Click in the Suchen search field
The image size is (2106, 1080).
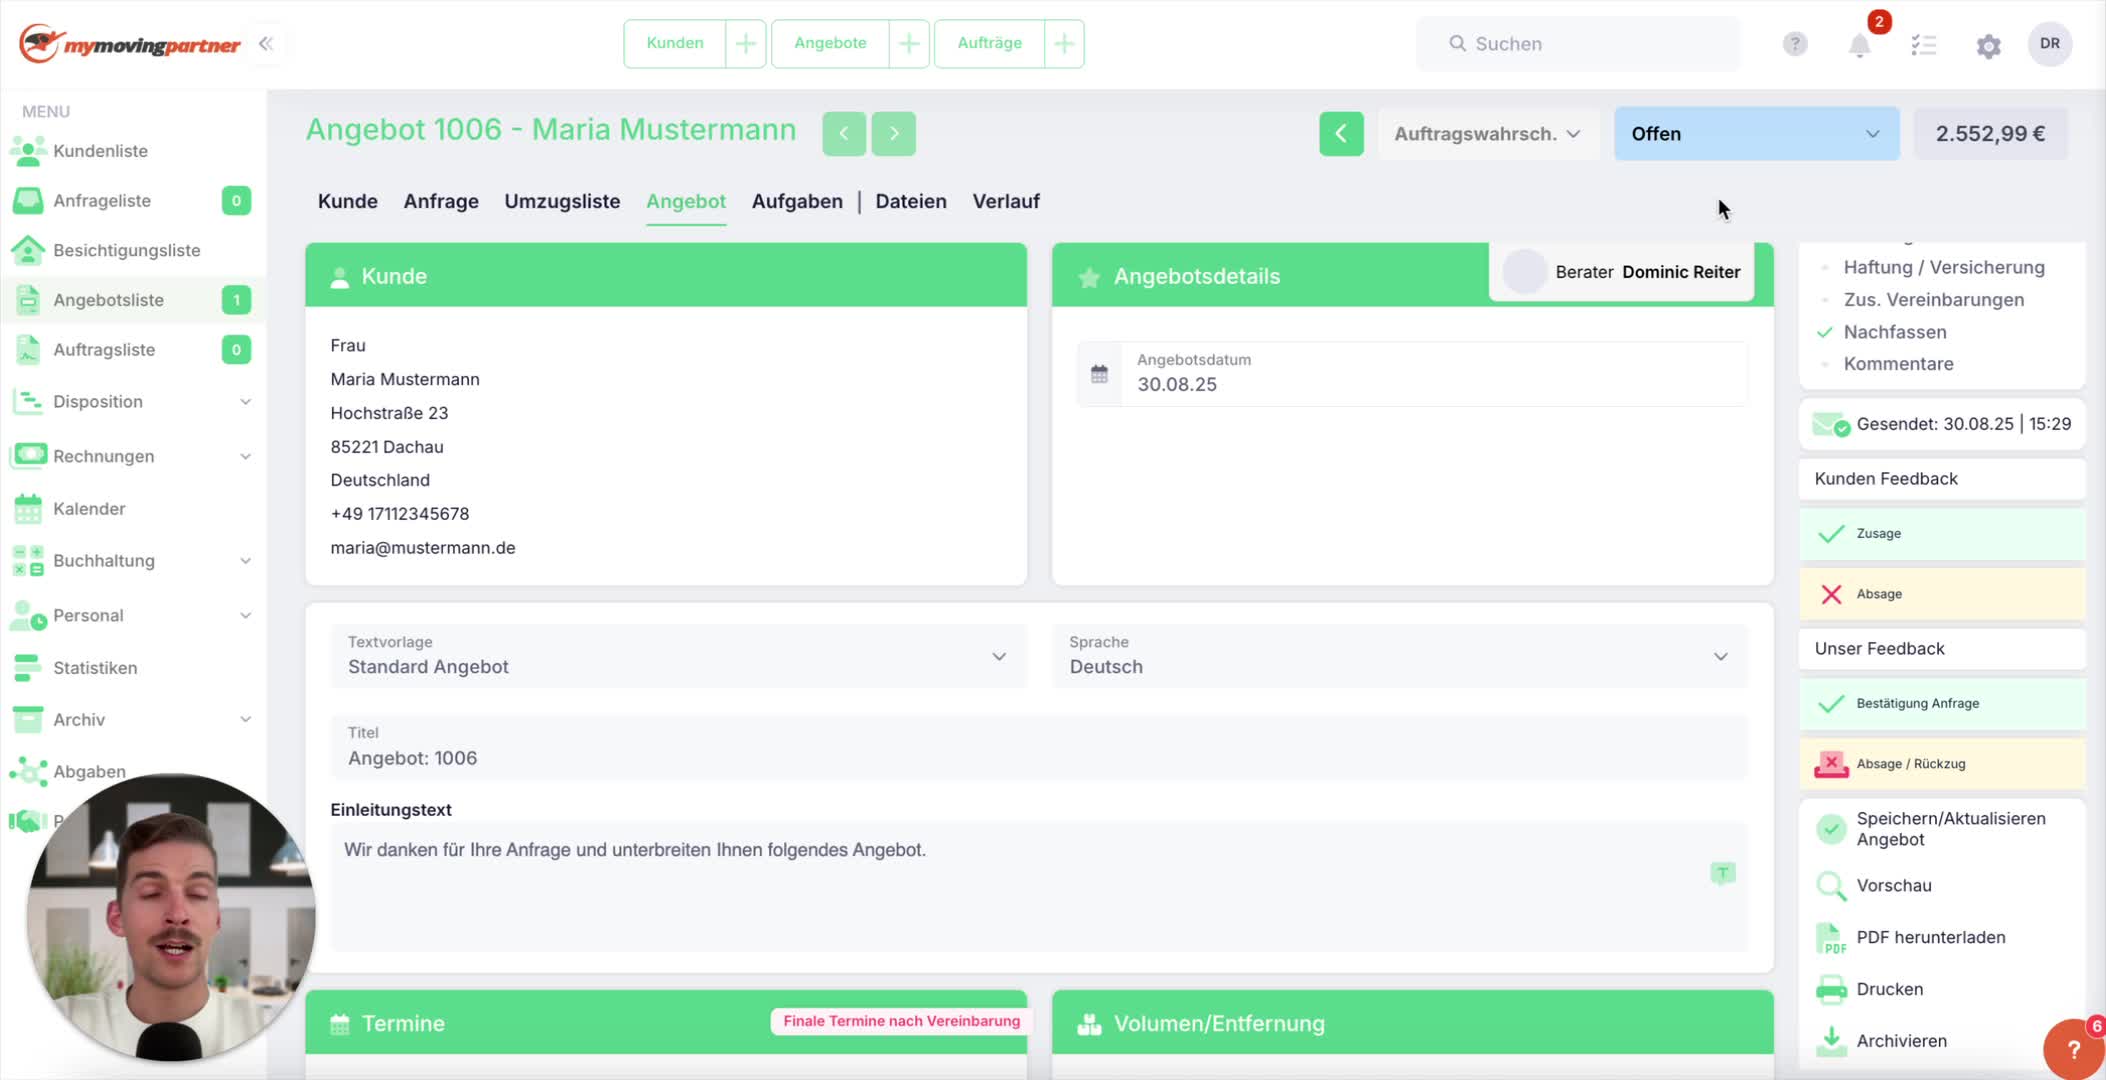click(1578, 44)
